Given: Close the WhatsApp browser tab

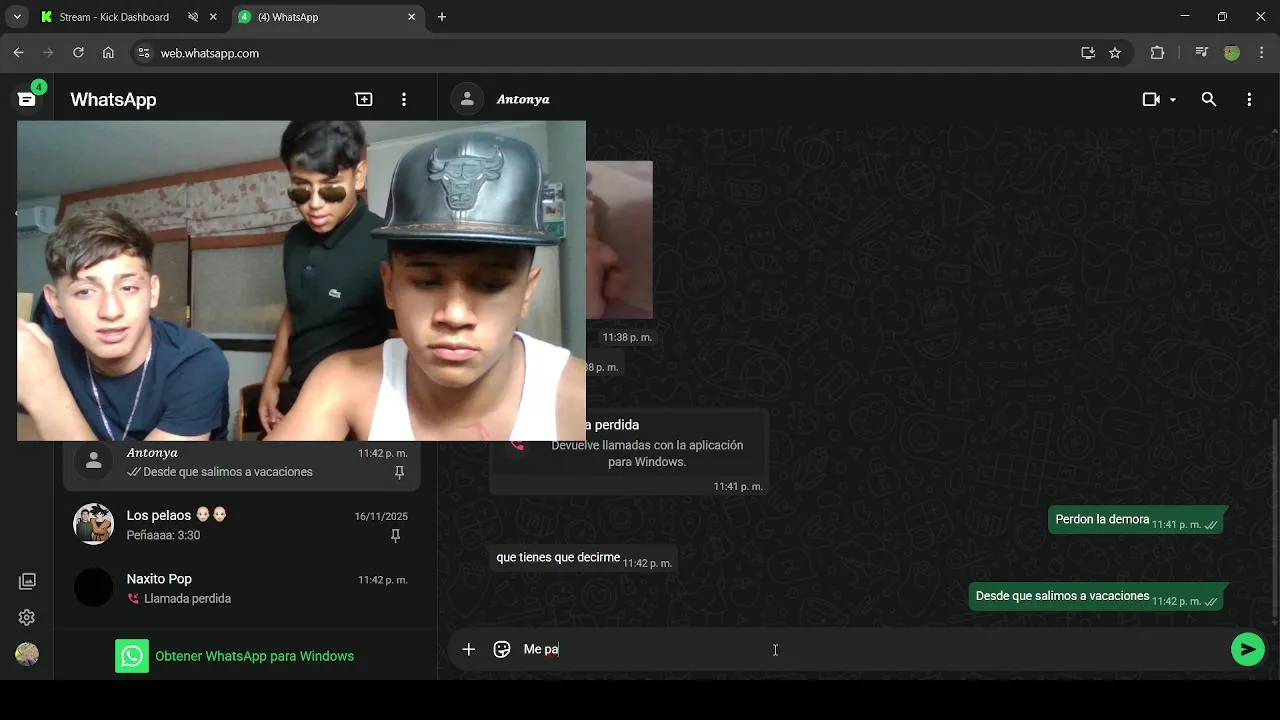Looking at the screenshot, I should (x=411, y=17).
